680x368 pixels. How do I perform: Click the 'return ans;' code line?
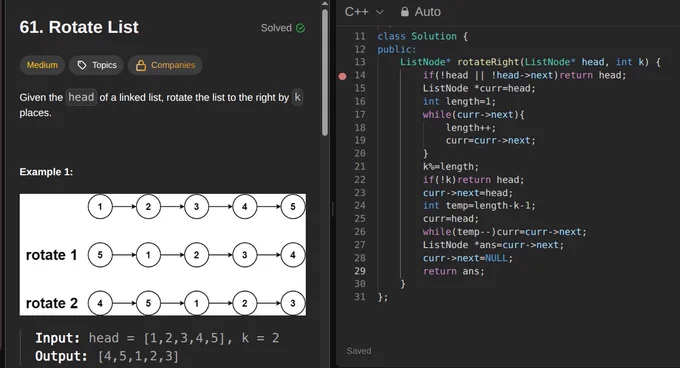coord(454,271)
